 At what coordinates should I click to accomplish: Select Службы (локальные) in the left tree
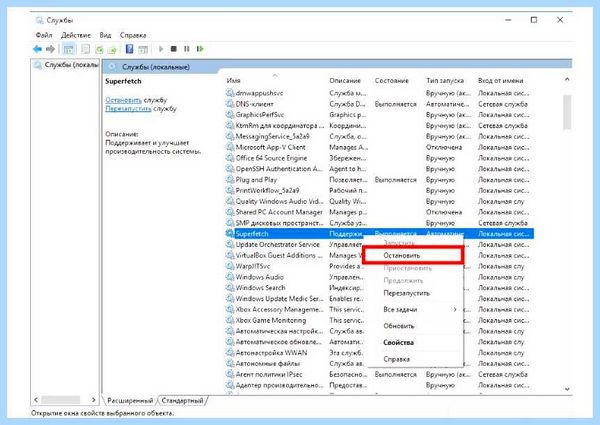[66, 65]
